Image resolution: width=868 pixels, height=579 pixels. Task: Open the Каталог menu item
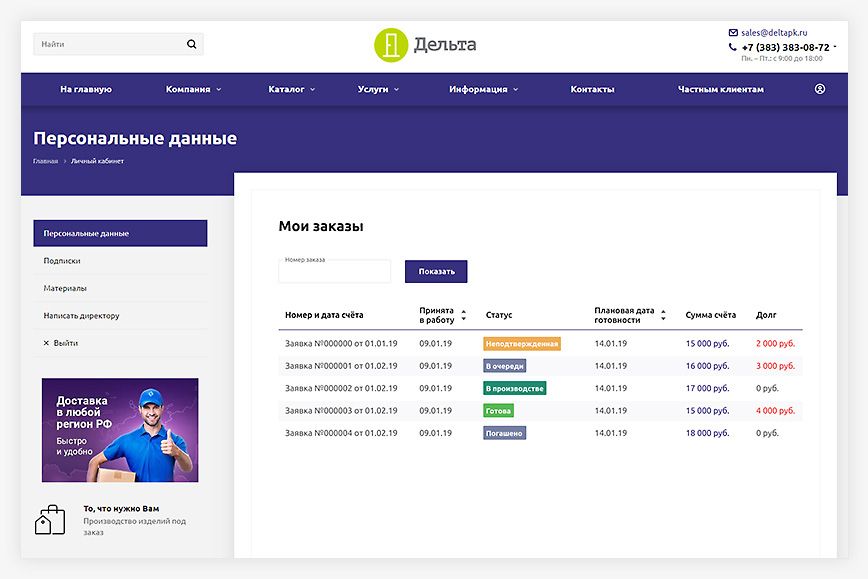coord(286,89)
